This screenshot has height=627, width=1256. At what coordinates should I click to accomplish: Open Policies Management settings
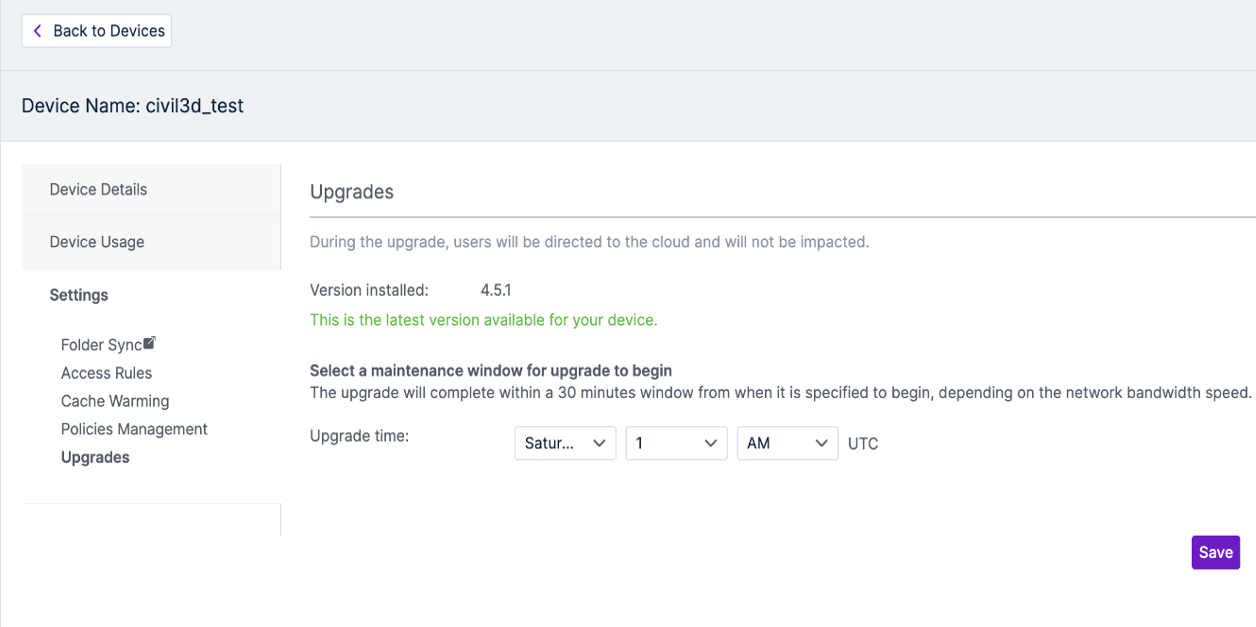[x=134, y=428]
